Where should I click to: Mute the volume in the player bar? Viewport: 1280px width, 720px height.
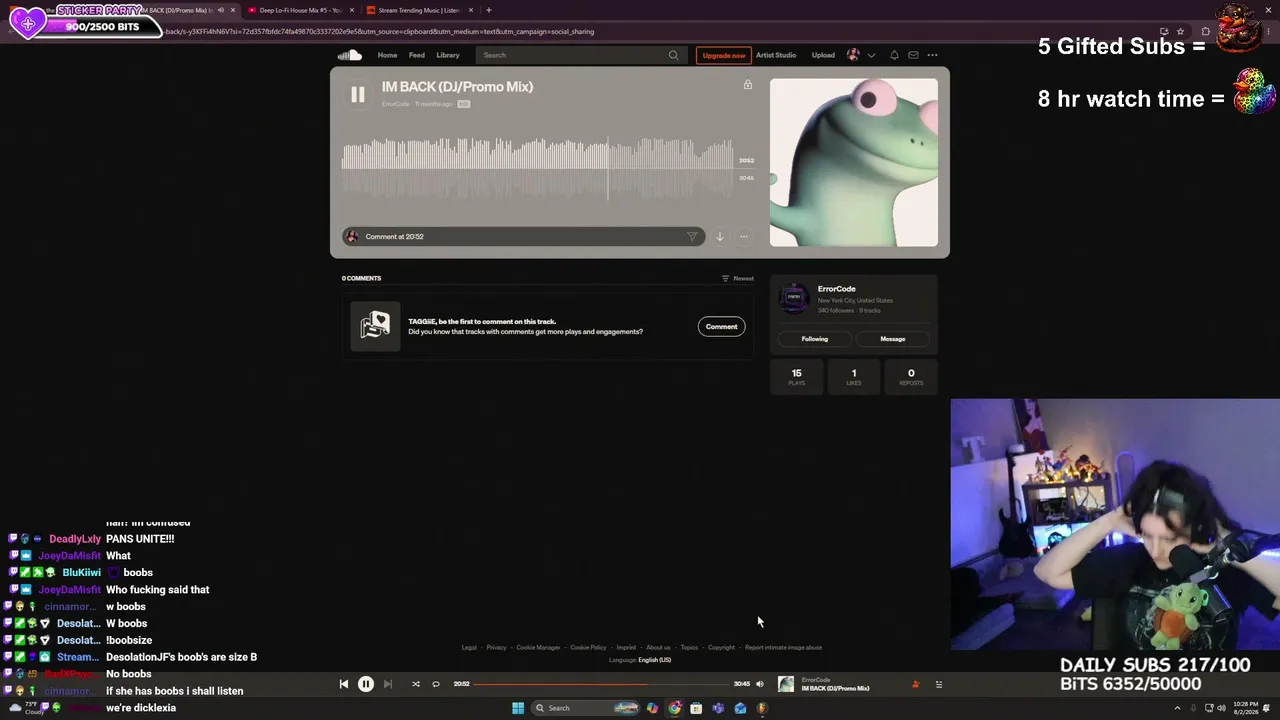760,684
